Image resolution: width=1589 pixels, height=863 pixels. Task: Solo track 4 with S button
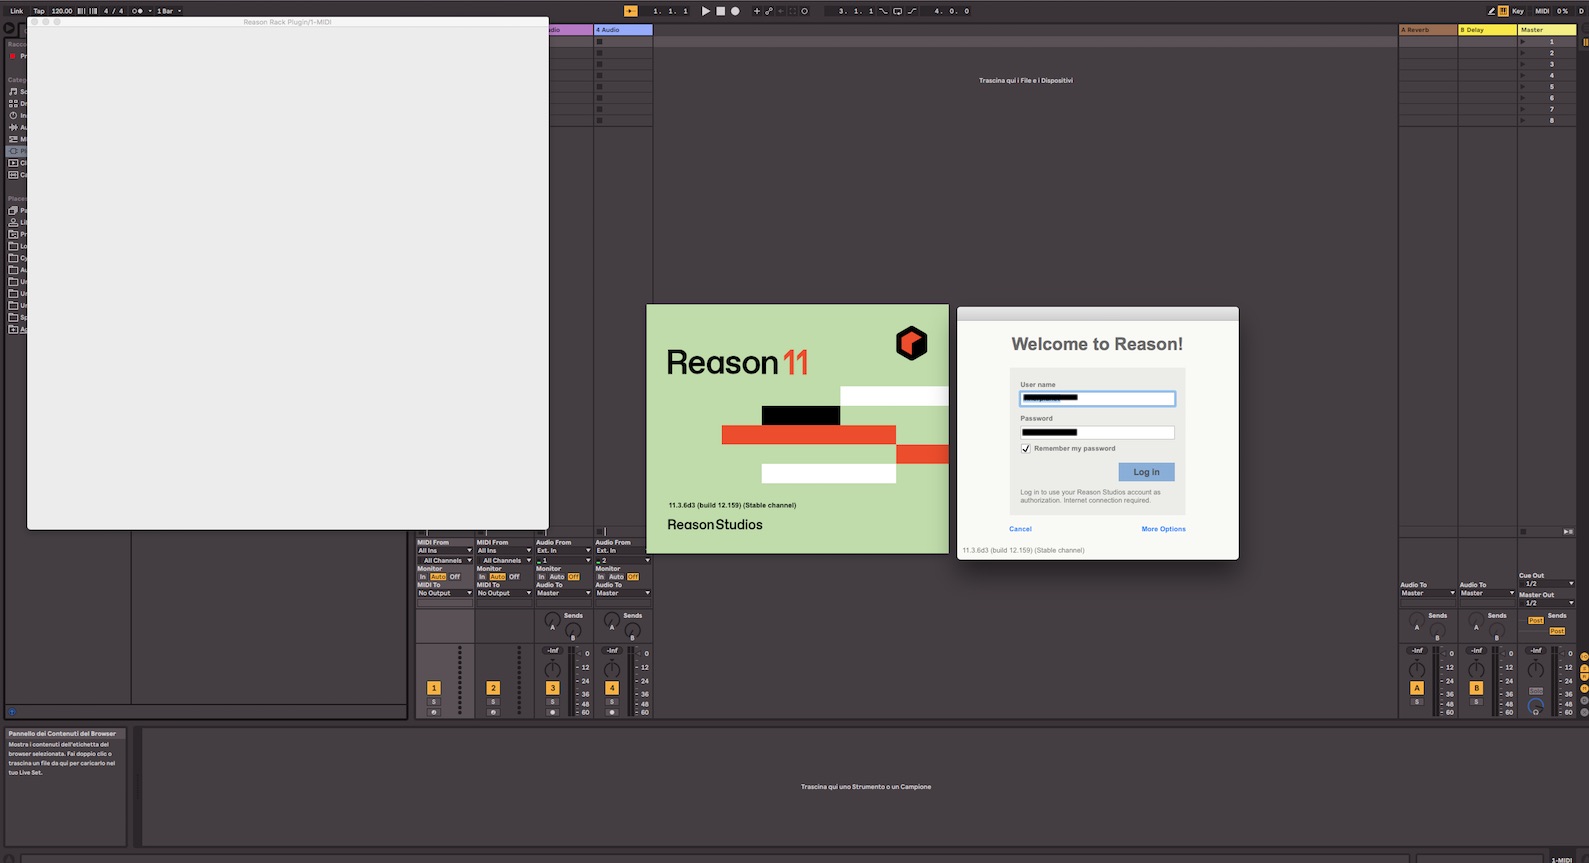click(612, 701)
